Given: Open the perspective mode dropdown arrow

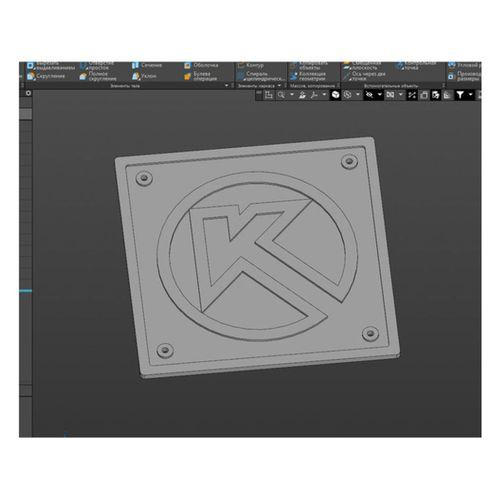Looking at the screenshot, I should coord(358,95).
